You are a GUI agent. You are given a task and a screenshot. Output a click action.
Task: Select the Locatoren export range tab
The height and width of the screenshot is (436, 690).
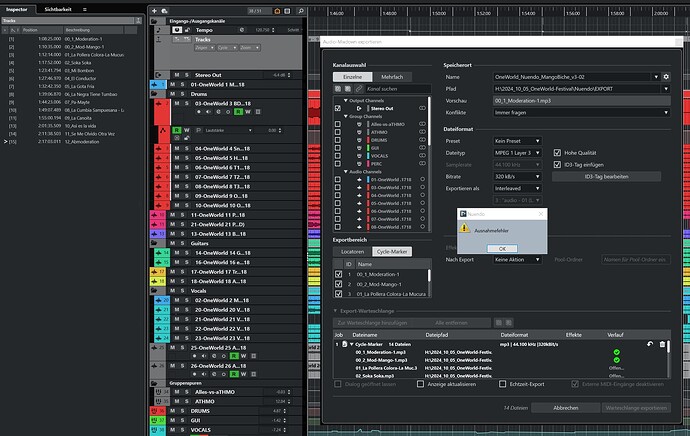352,252
